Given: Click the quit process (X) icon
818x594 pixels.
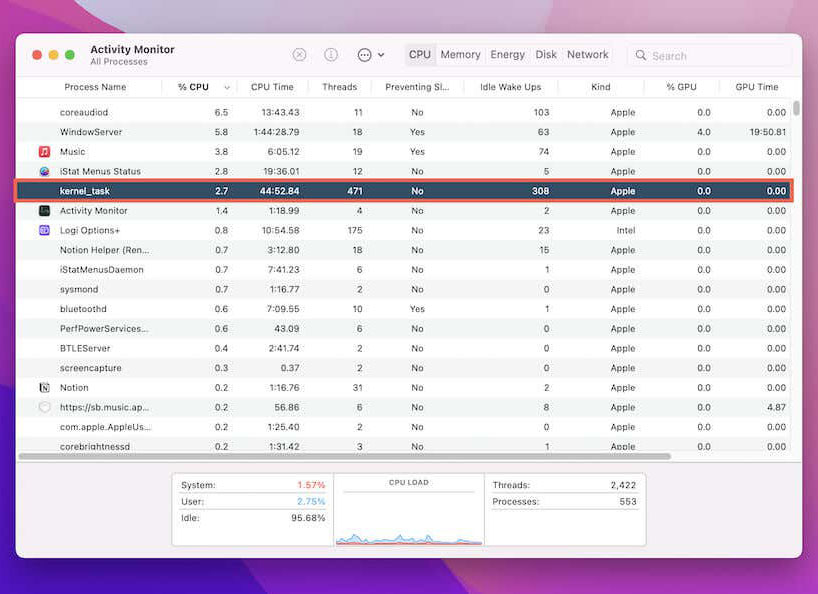Looking at the screenshot, I should [299, 54].
